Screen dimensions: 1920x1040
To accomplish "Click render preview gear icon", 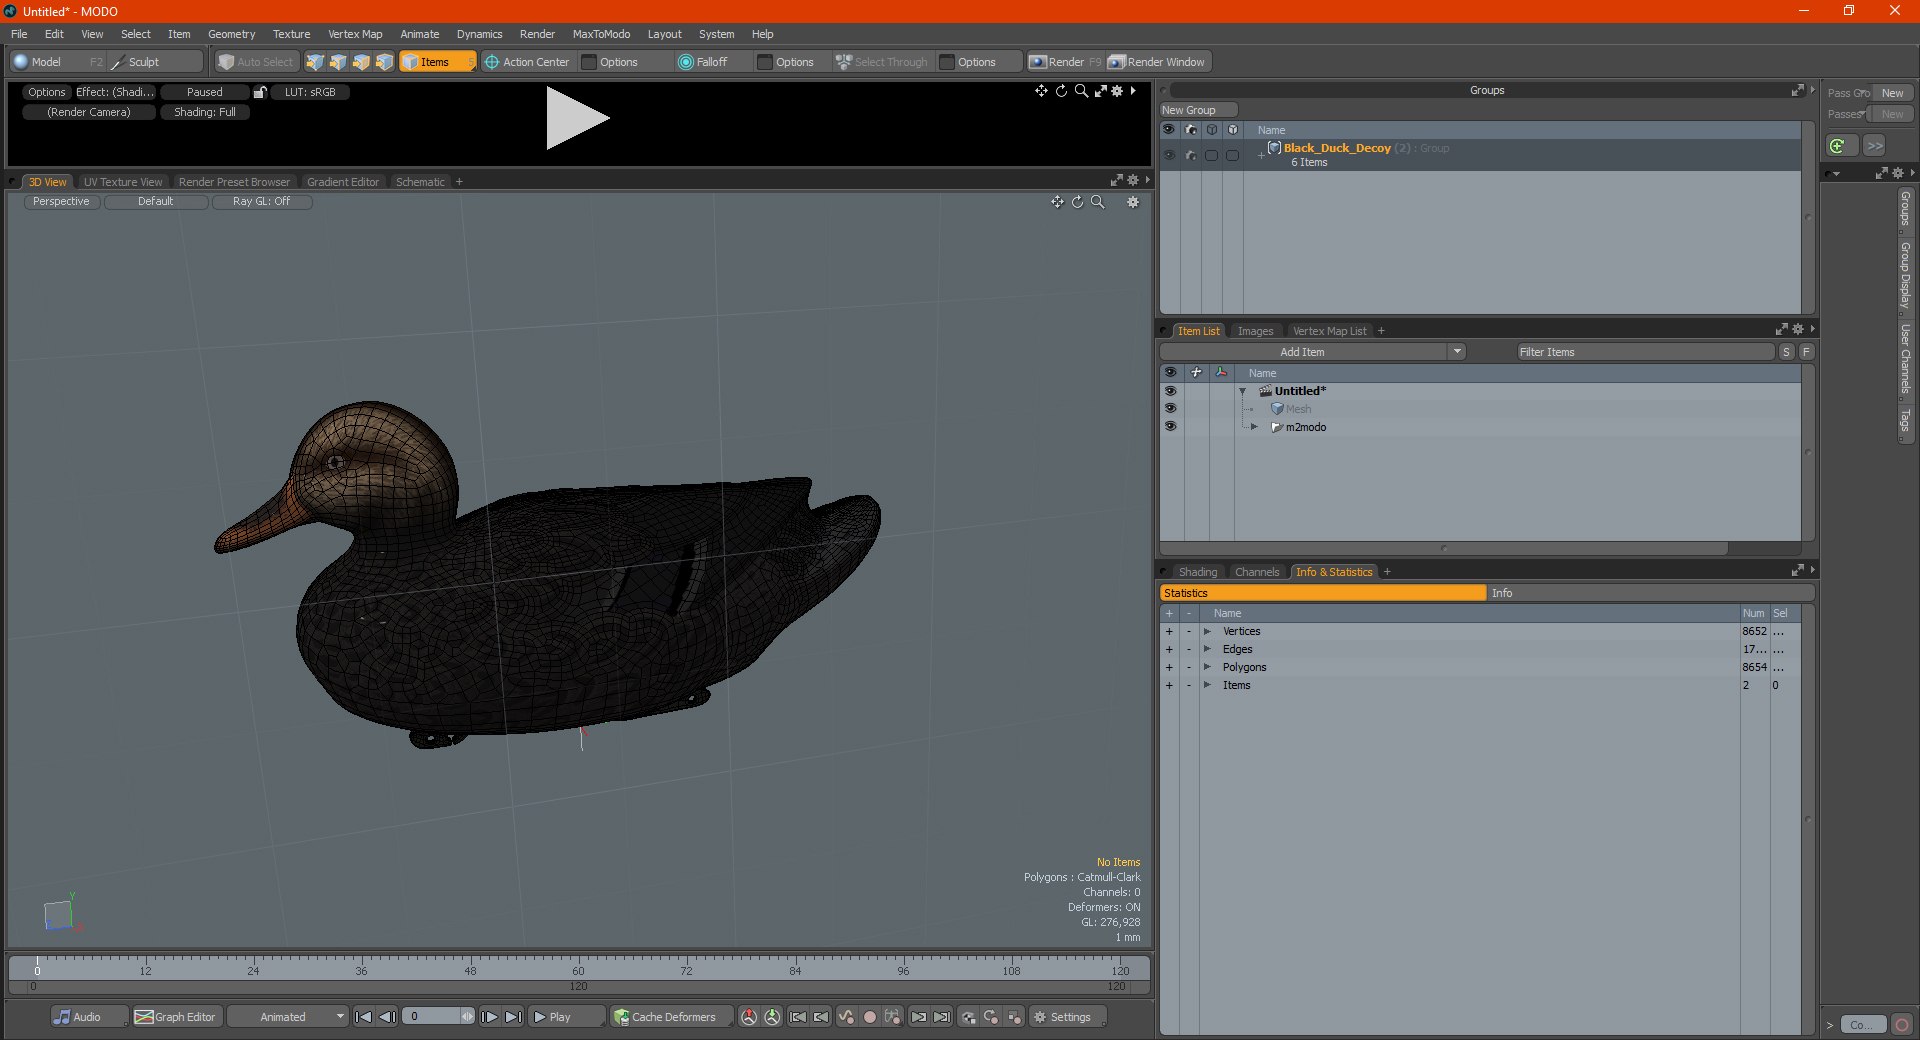I will coord(1118,91).
